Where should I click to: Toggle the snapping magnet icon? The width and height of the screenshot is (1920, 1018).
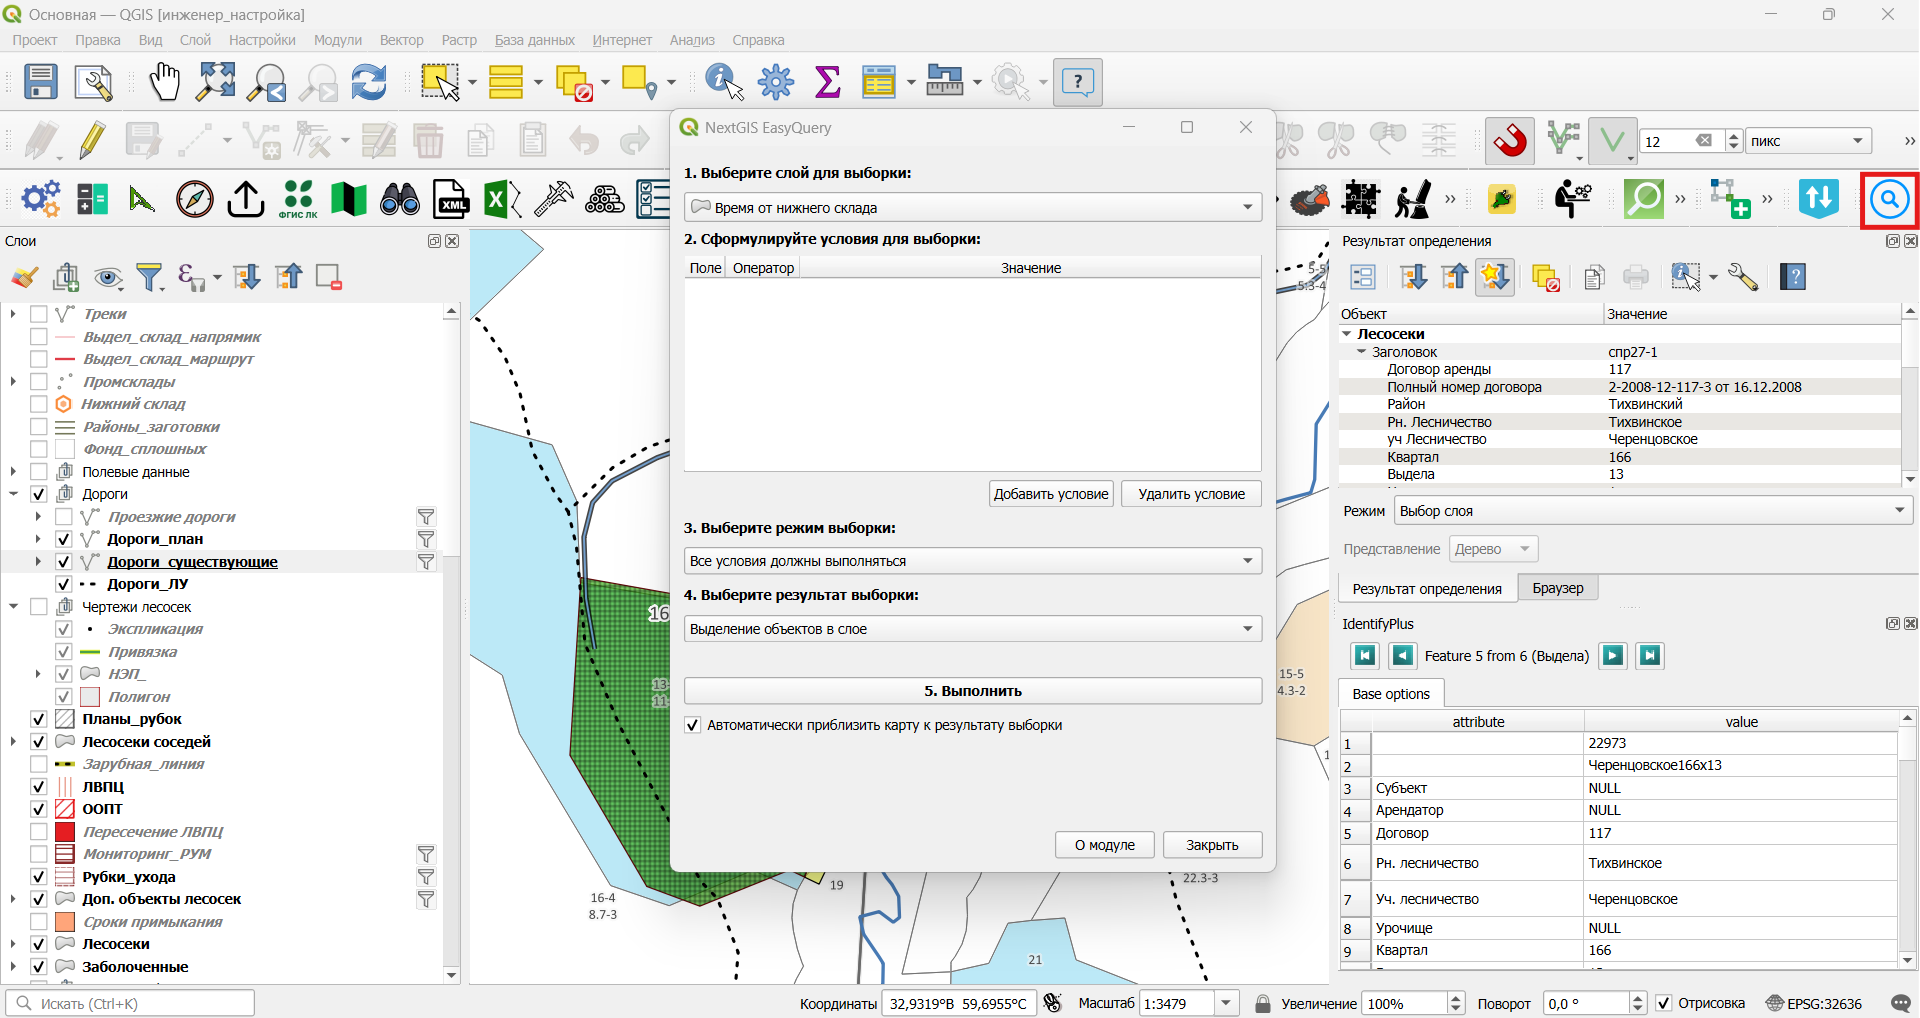(x=1510, y=141)
